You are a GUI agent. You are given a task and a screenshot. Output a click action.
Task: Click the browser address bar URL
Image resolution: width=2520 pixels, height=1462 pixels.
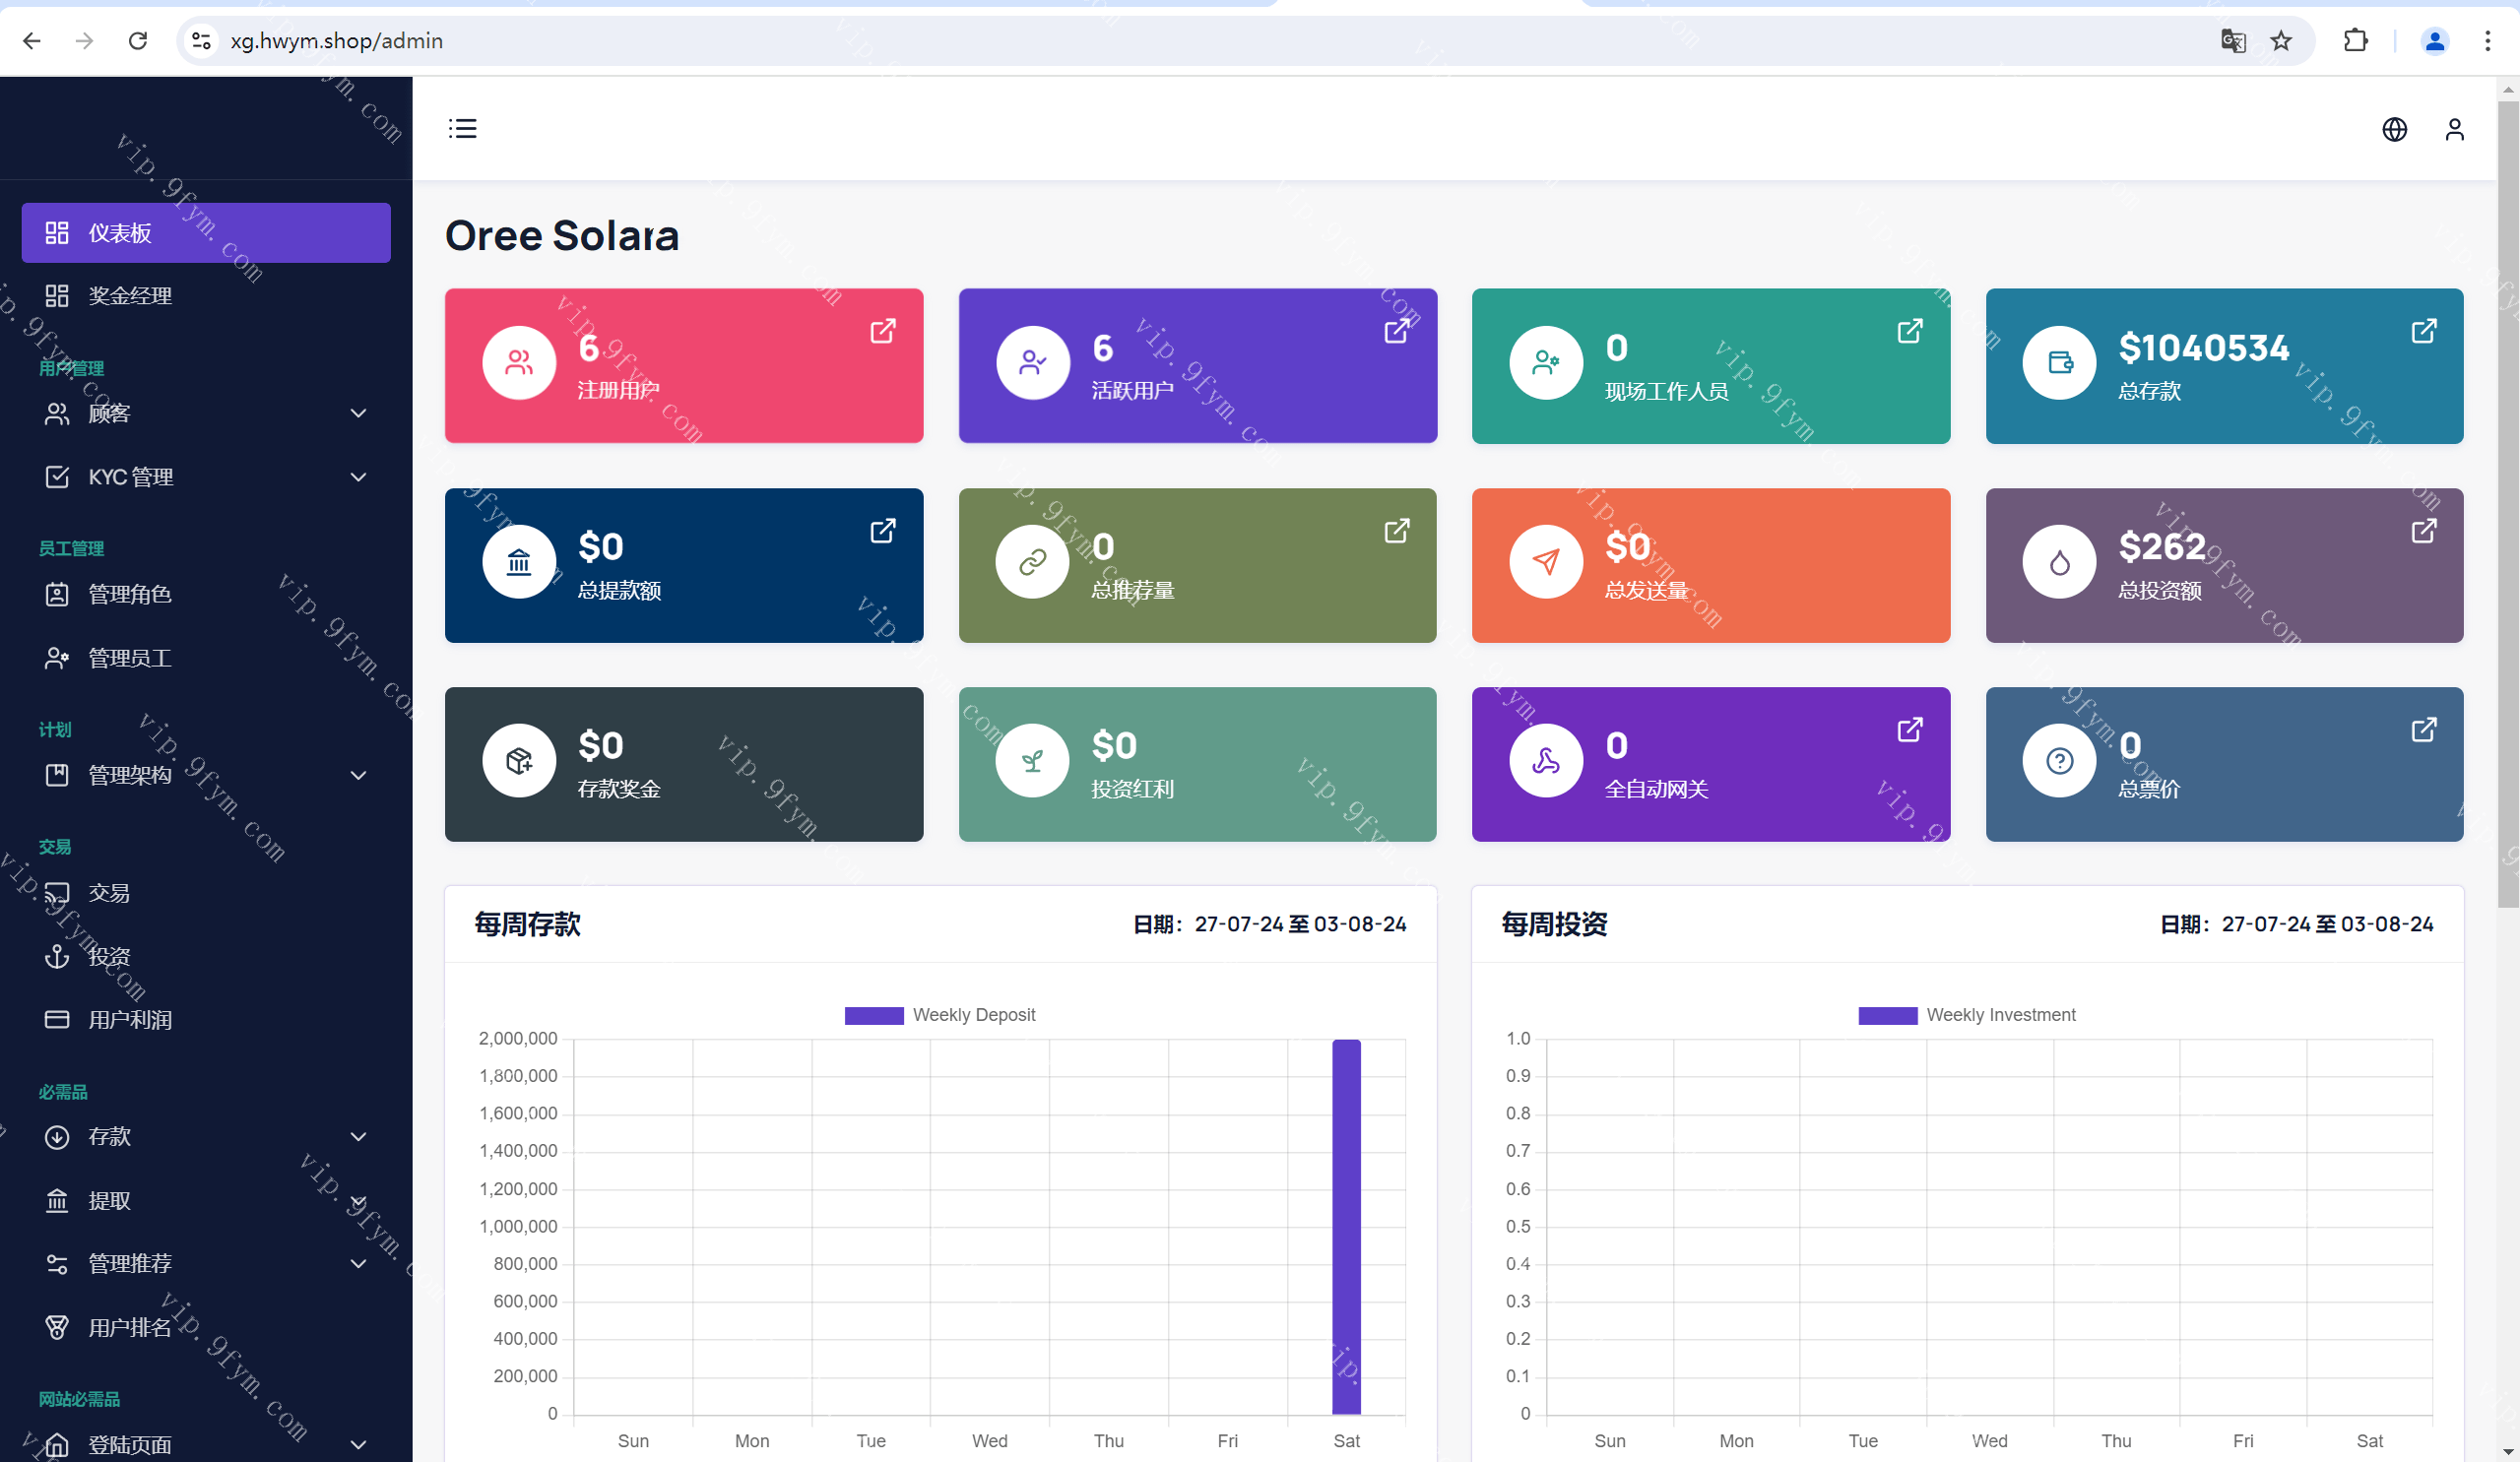click(337, 41)
